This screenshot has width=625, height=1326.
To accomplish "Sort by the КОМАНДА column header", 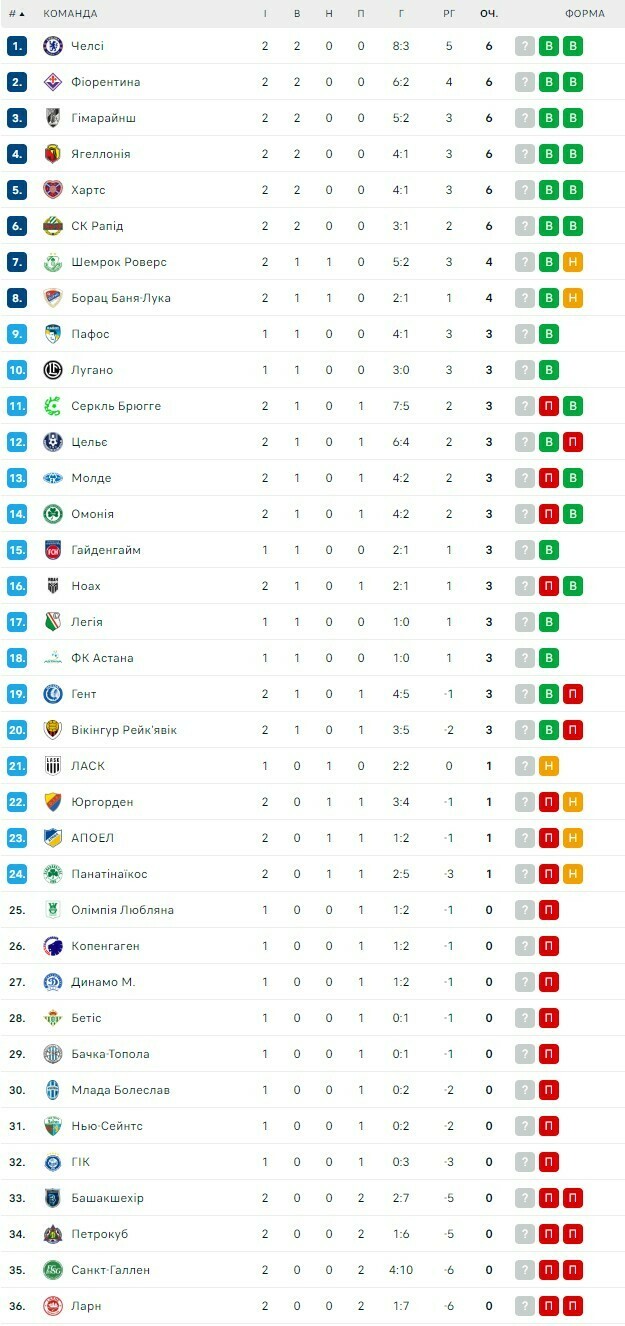I will (70, 14).
